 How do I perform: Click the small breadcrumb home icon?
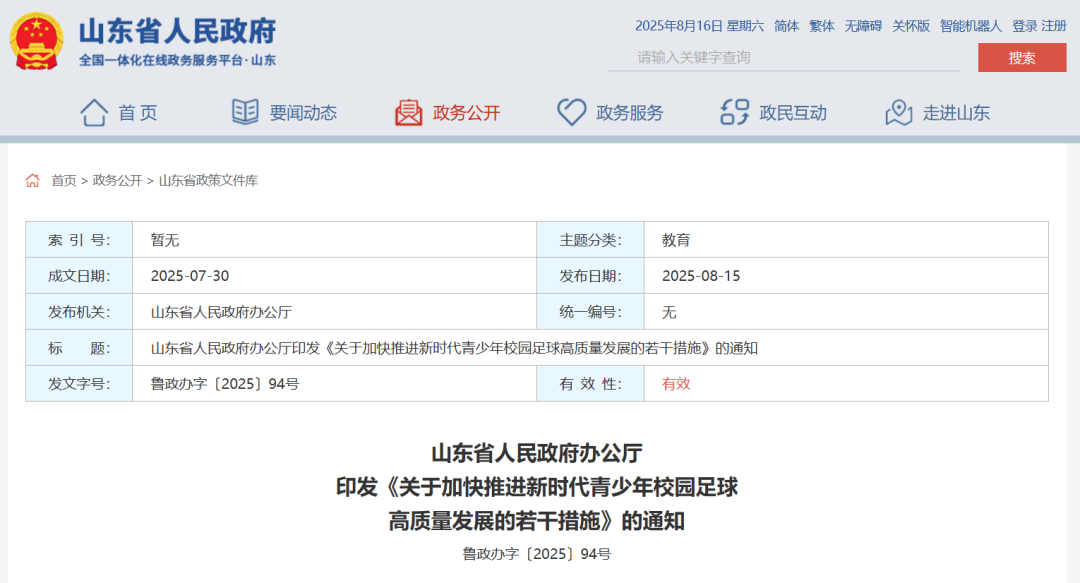point(33,181)
